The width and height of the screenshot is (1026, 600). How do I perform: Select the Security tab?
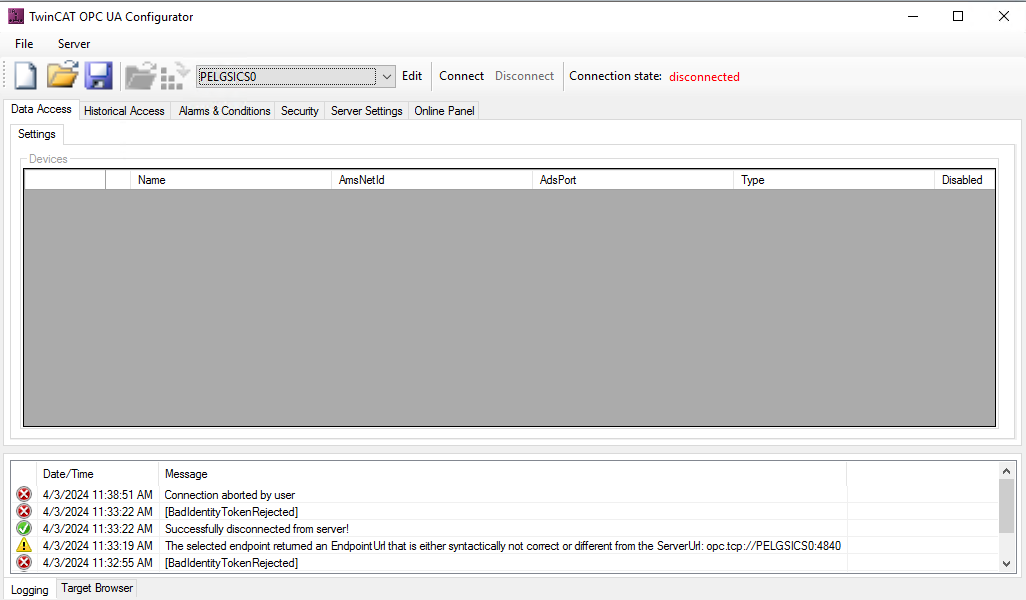coord(299,111)
